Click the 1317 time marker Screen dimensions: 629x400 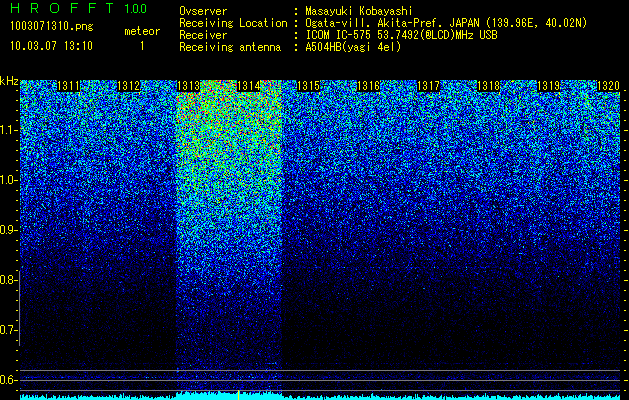428,86
